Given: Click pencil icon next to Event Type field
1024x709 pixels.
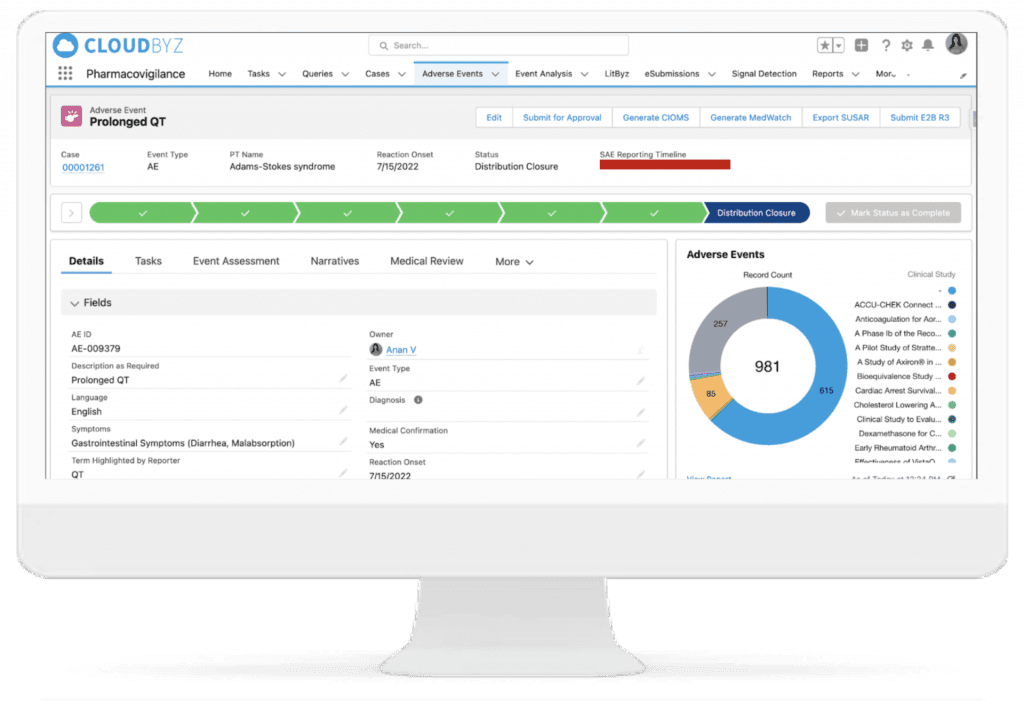Looking at the screenshot, I should point(640,382).
